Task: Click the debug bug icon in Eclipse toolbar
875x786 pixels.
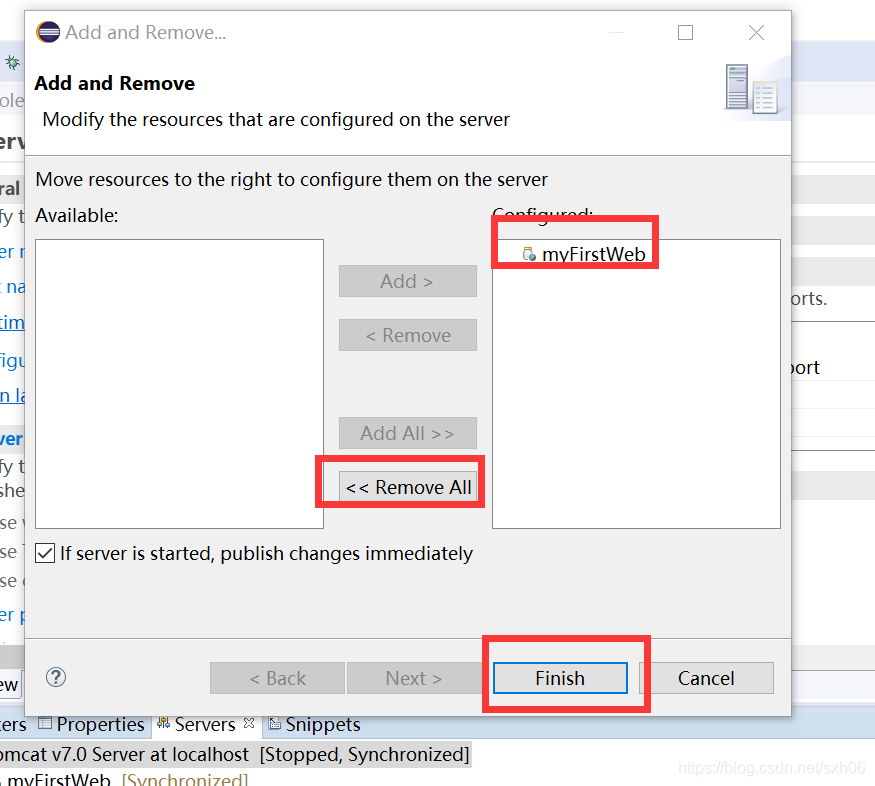Action: coord(12,62)
